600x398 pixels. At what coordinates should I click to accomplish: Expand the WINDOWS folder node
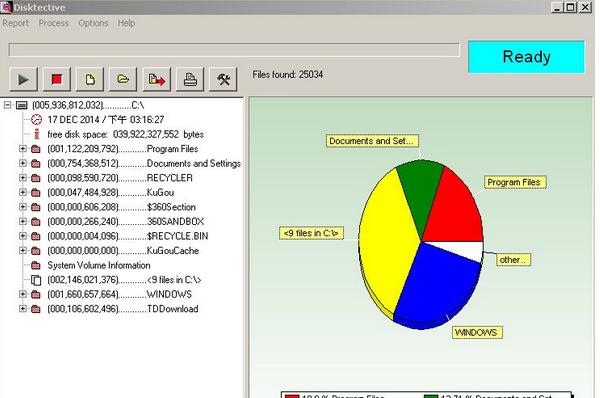point(23,294)
